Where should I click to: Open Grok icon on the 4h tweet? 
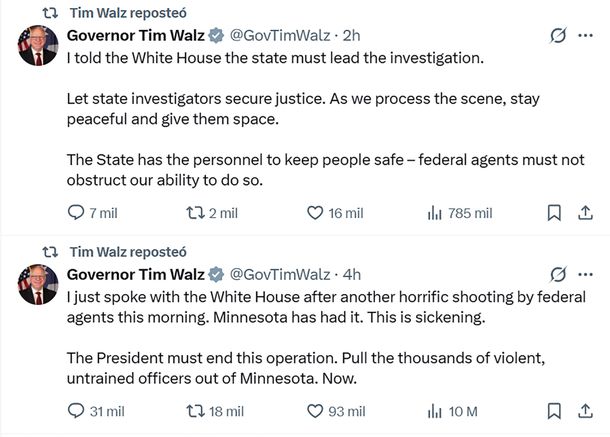(x=560, y=274)
